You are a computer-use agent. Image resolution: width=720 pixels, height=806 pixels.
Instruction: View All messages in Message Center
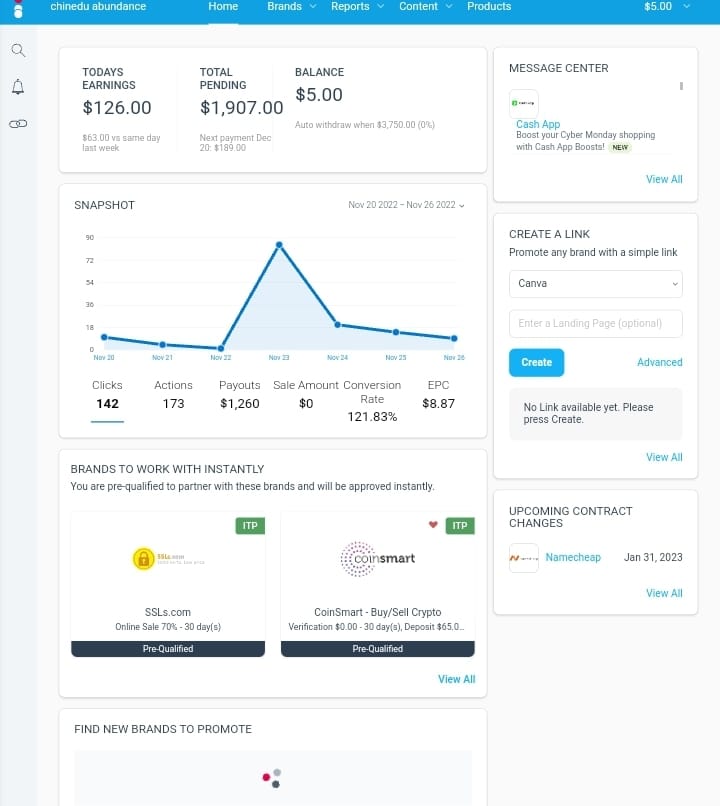pyautogui.click(x=664, y=179)
